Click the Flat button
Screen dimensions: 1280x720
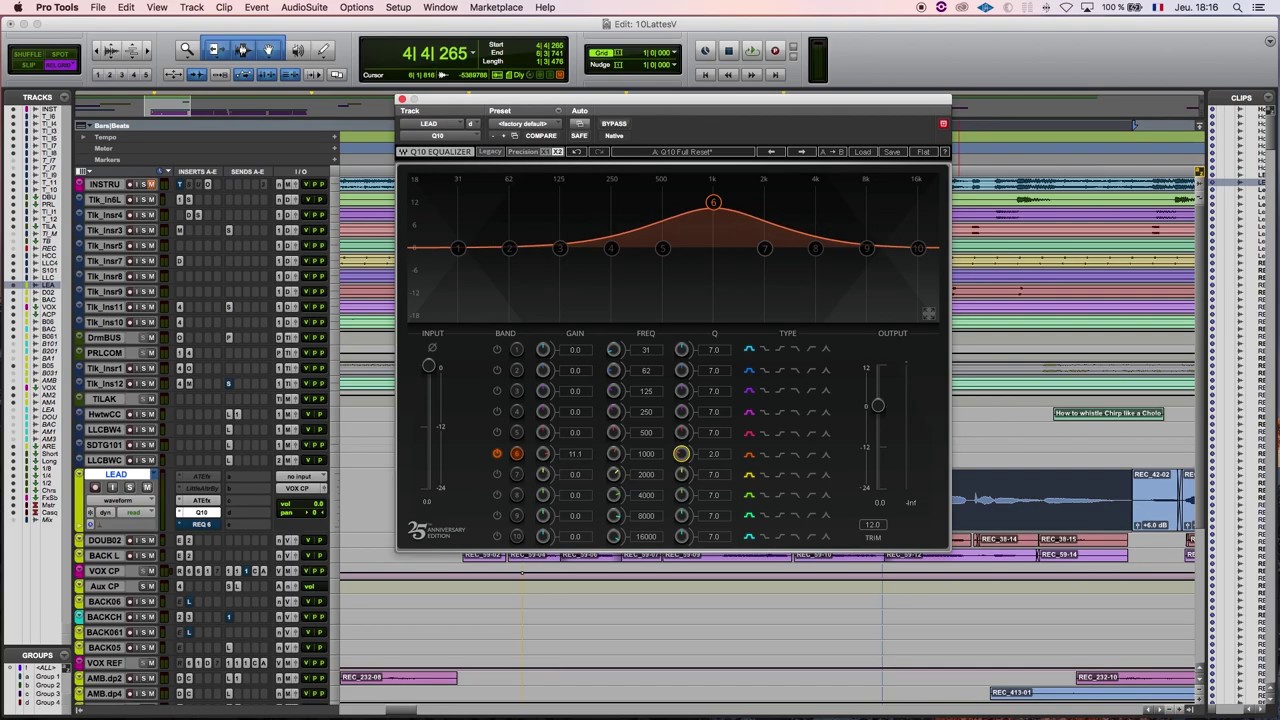click(922, 152)
